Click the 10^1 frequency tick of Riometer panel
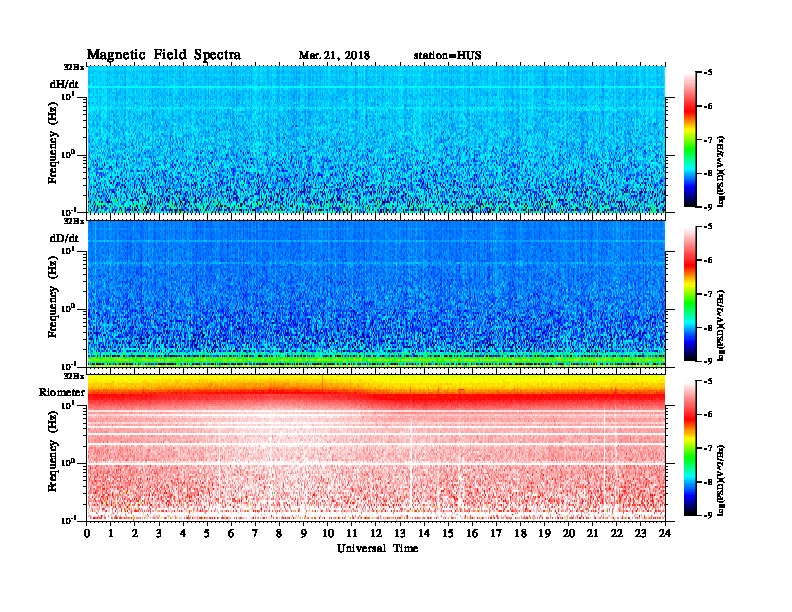The image size is (792, 612). (x=68, y=404)
